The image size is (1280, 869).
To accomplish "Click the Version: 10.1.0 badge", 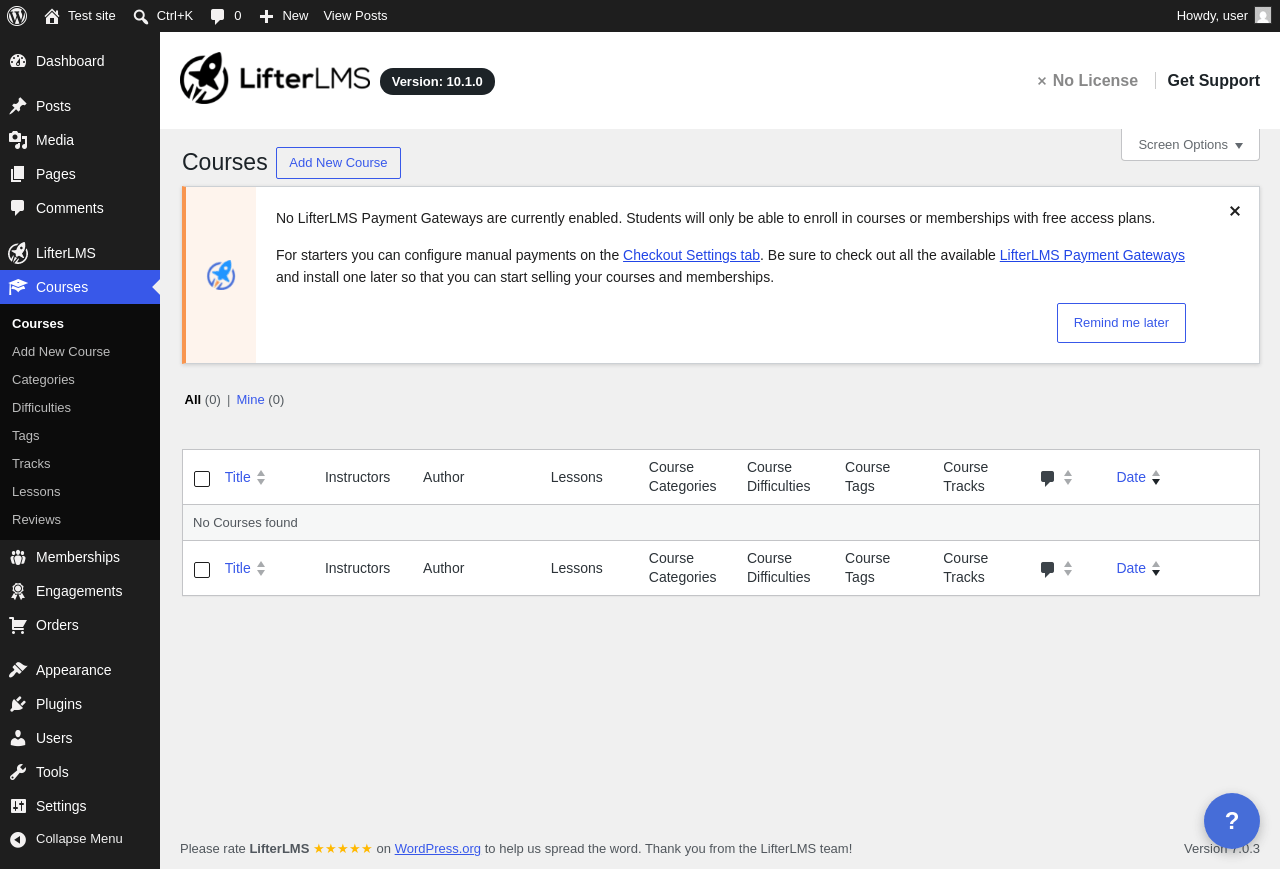I will click(x=437, y=82).
